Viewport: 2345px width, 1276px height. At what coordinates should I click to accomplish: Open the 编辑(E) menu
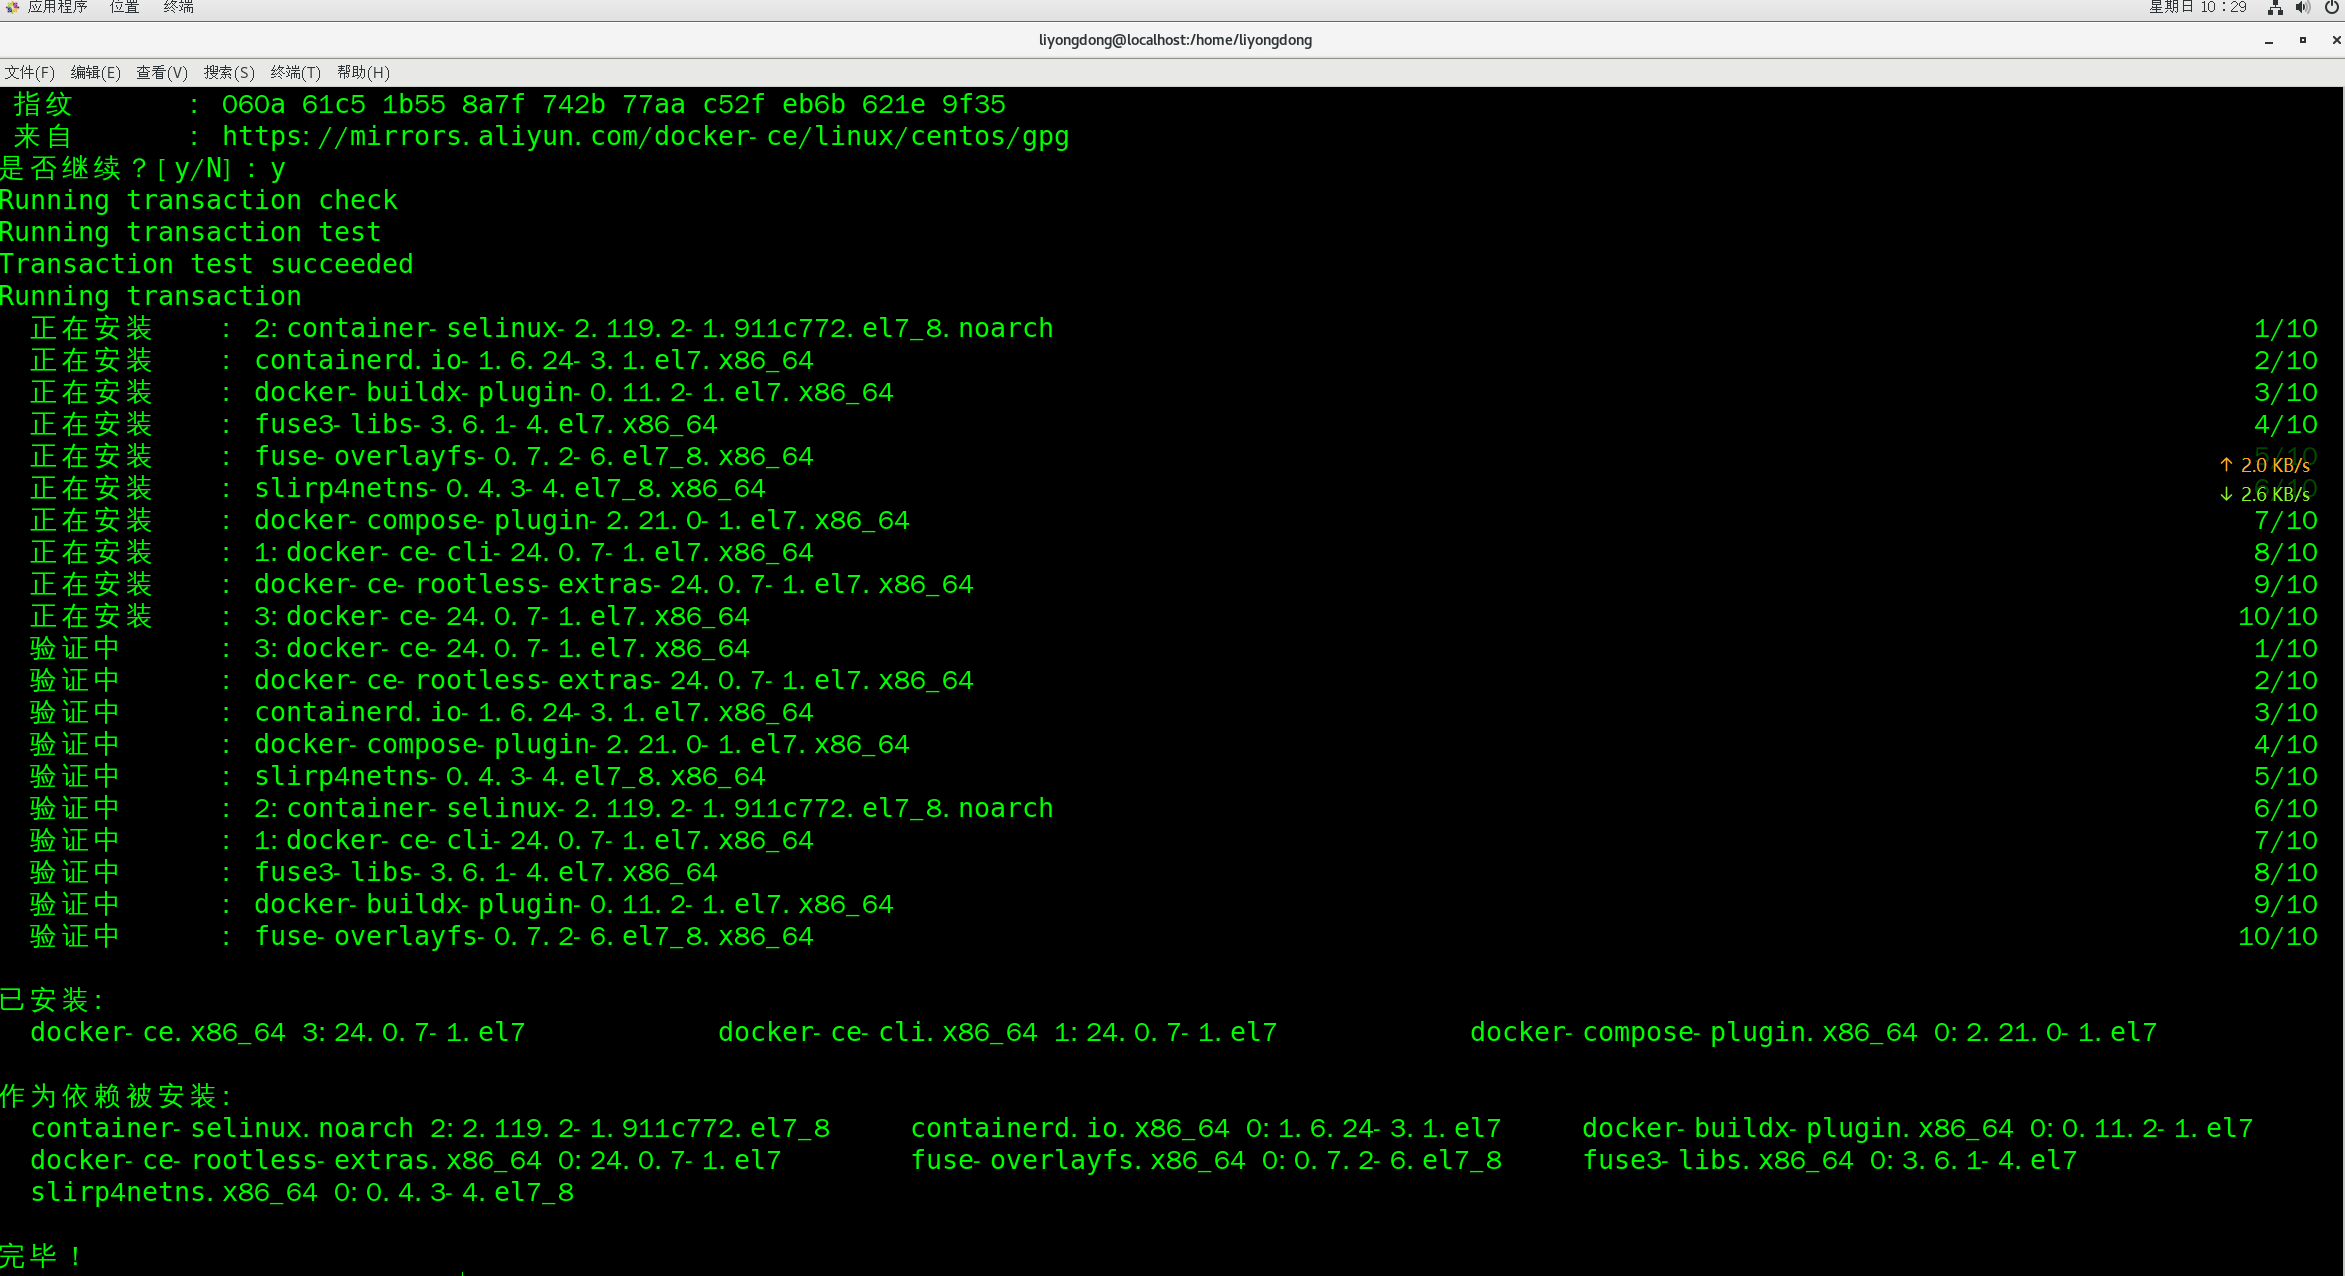(x=95, y=72)
